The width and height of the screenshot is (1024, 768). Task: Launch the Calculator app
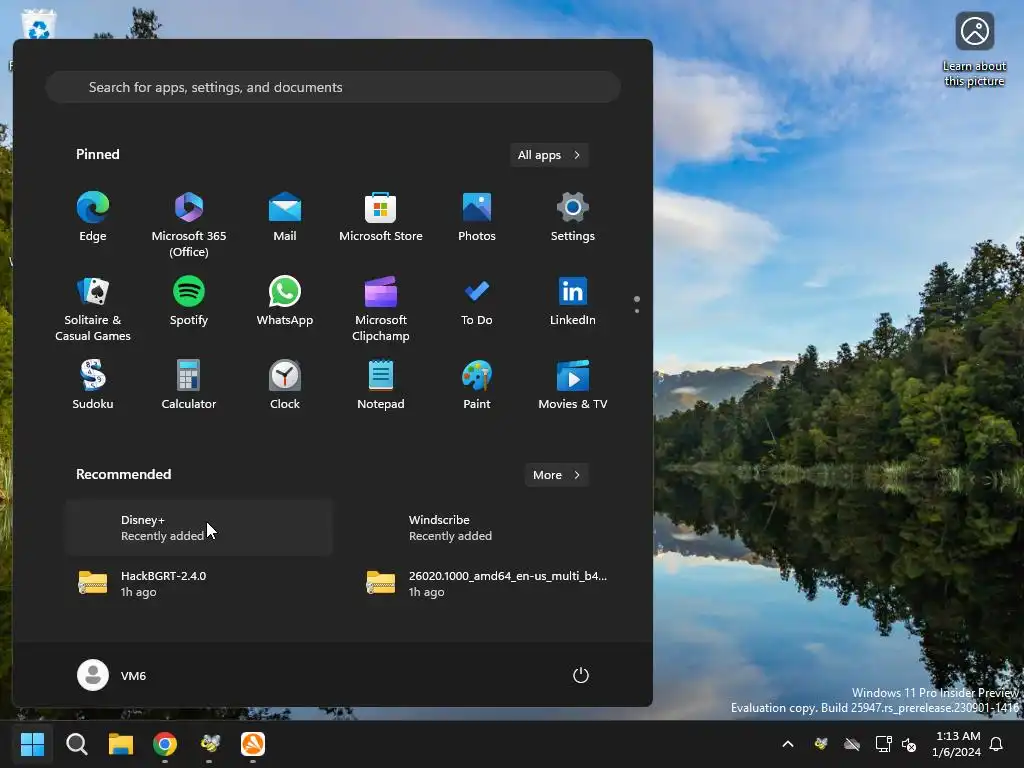click(189, 385)
